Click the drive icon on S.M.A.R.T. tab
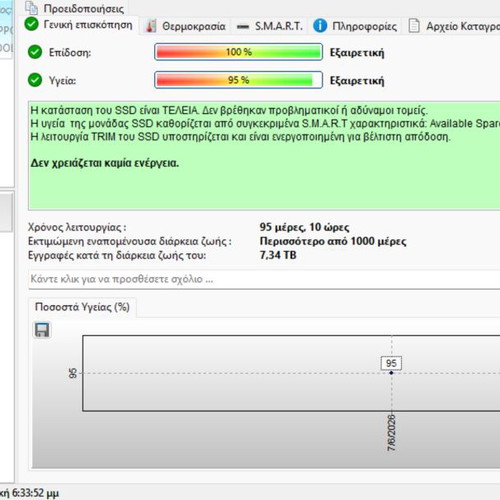Viewport: 500px width, 500px height. [x=243, y=26]
